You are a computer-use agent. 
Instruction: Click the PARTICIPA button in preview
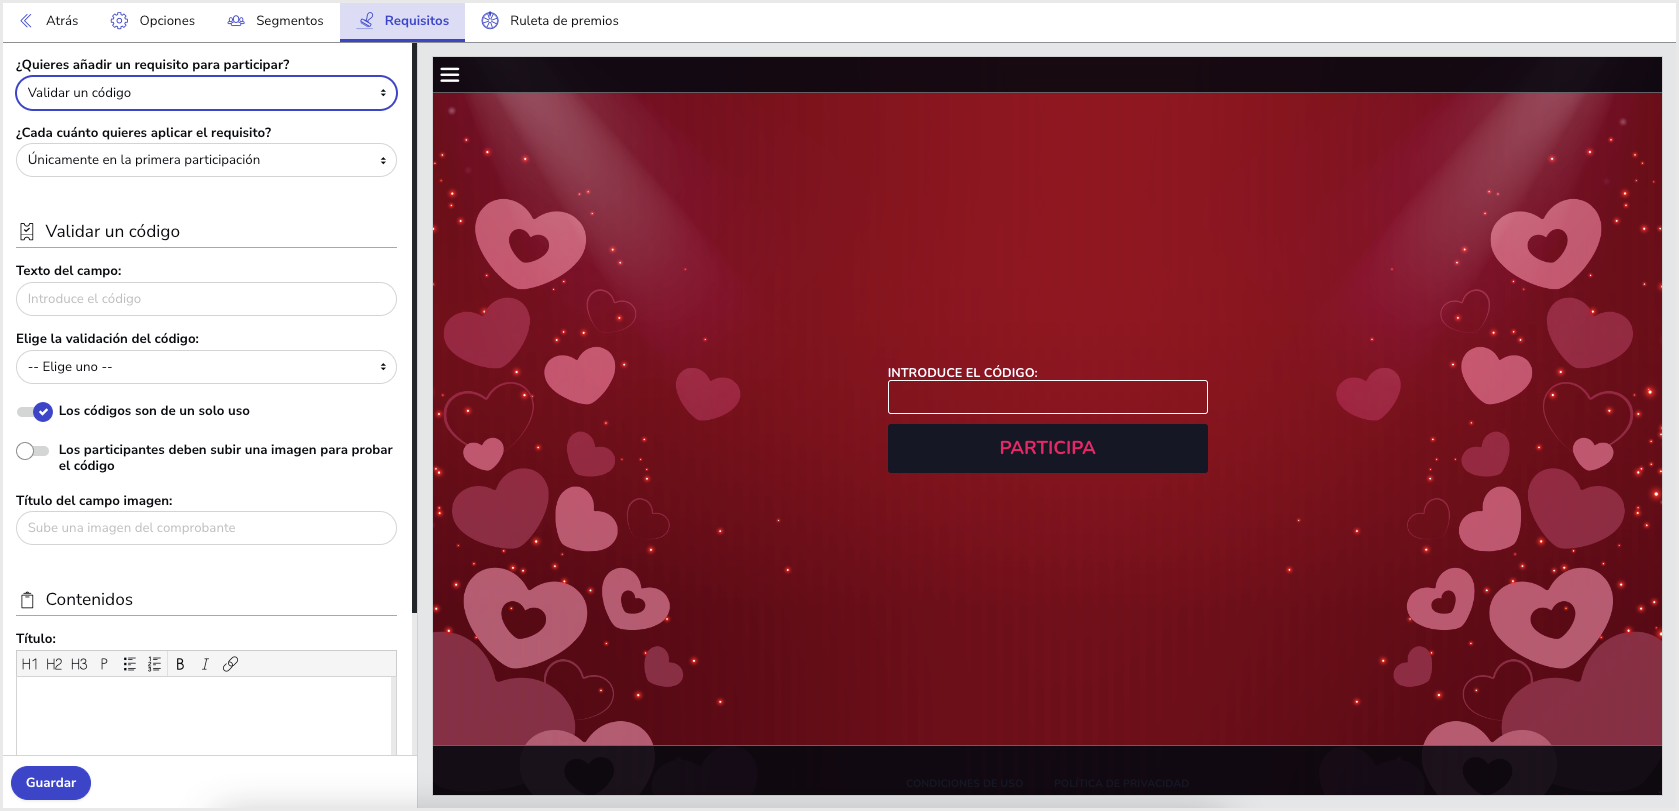pyautogui.click(x=1047, y=448)
